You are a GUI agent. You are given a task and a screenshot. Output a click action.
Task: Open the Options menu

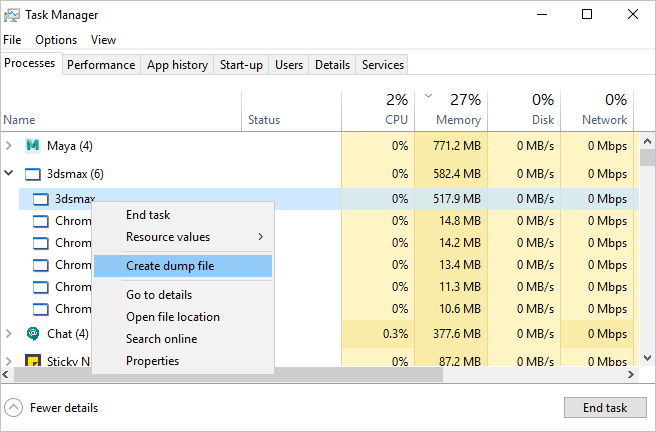[x=56, y=40]
